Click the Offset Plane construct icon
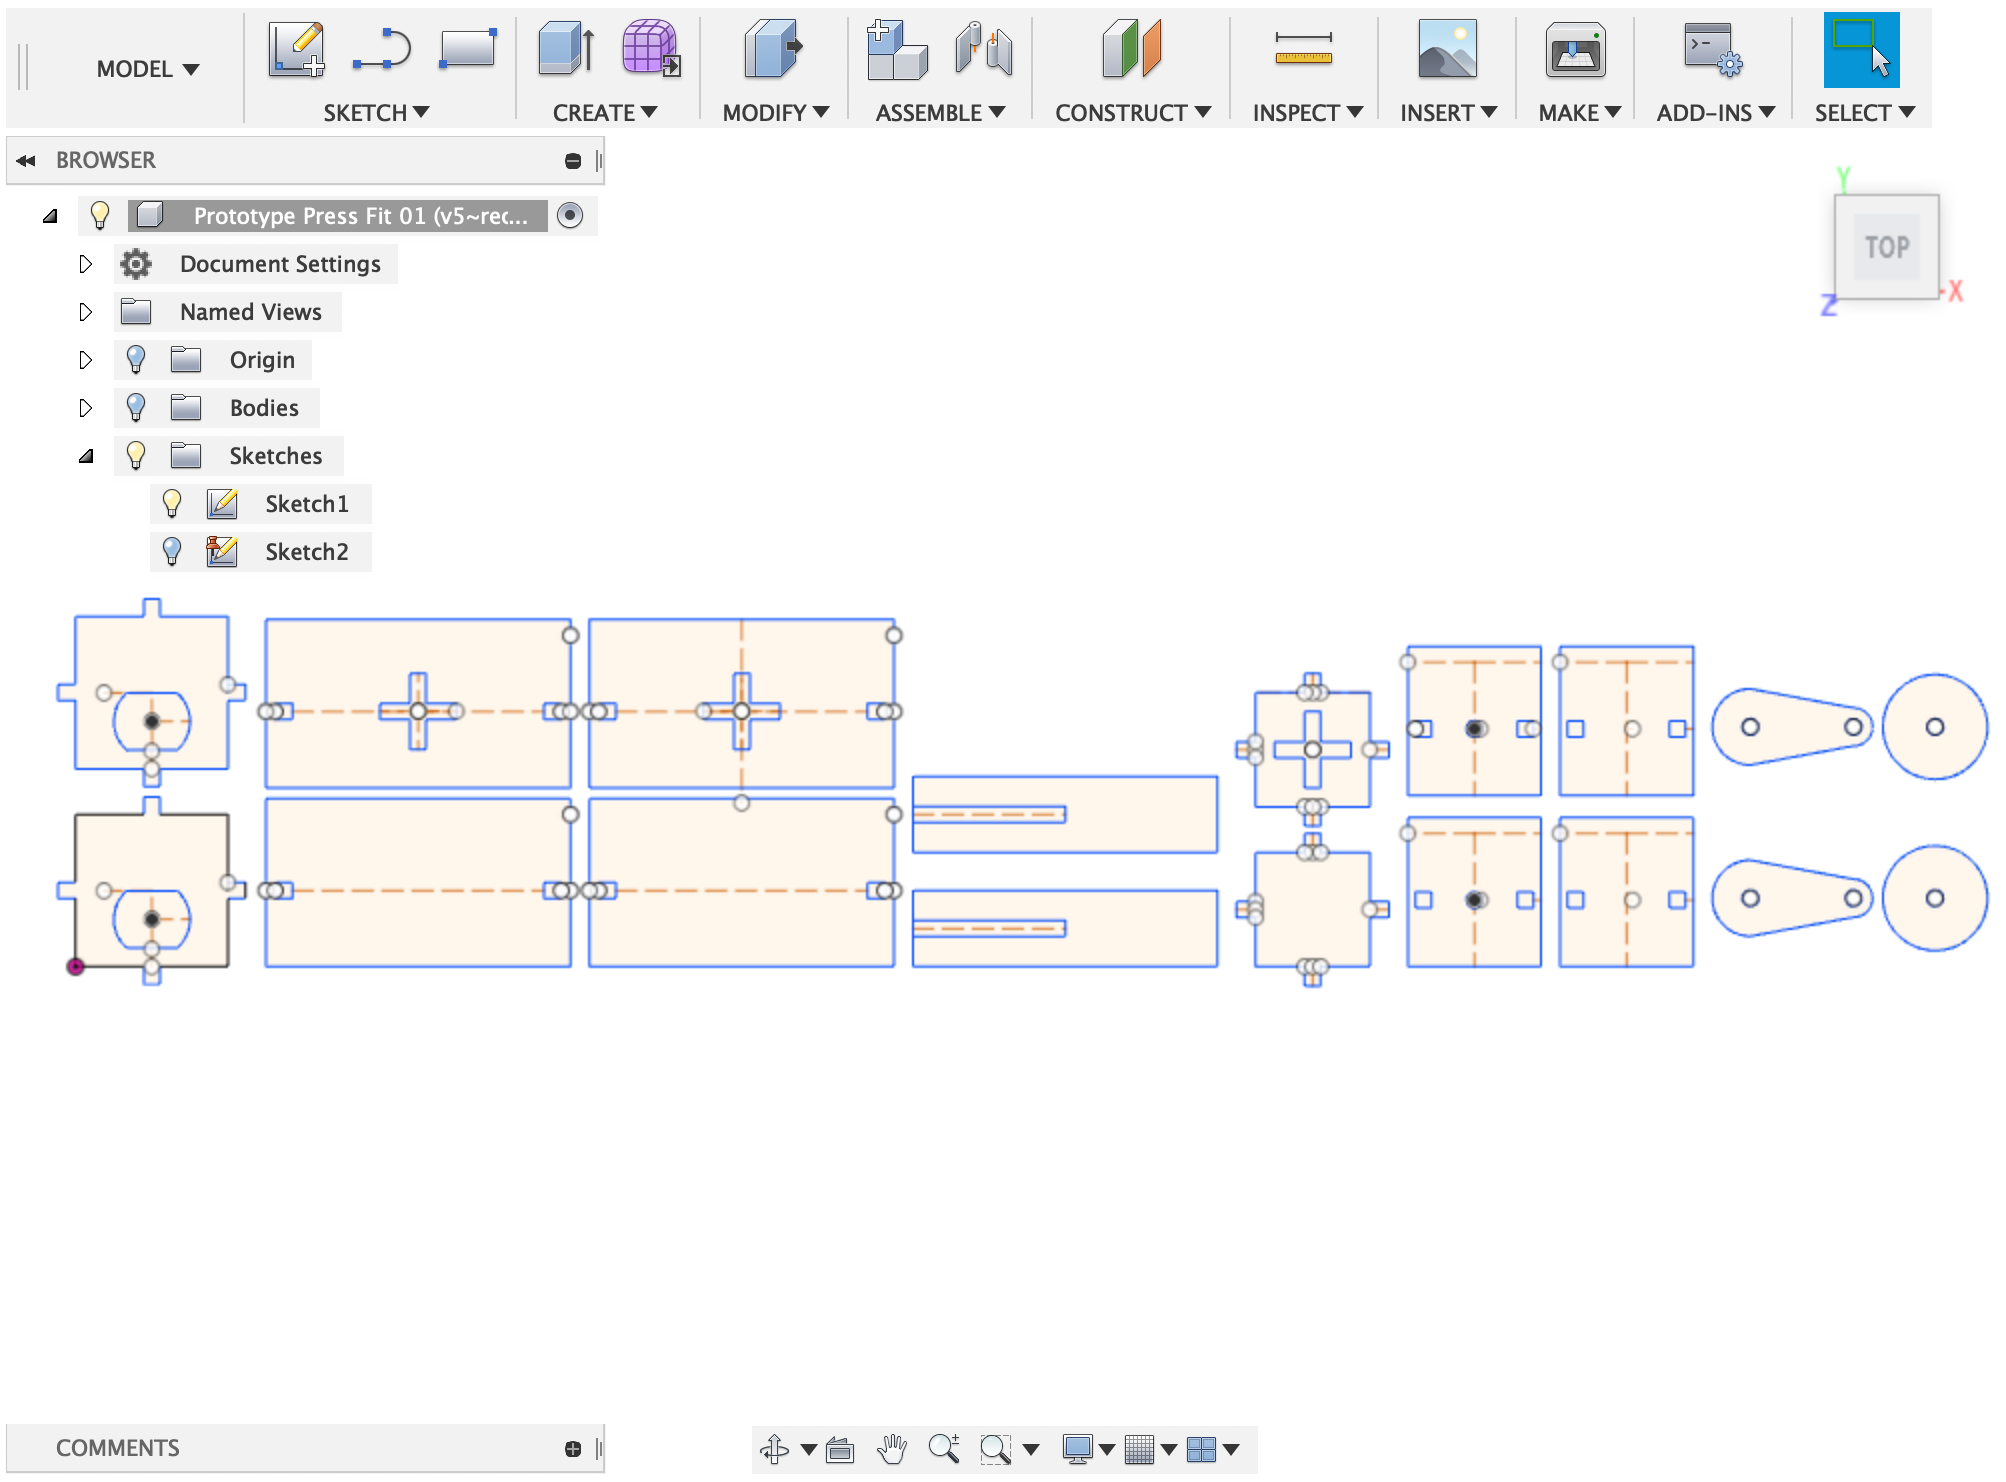 coord(1132,49)
